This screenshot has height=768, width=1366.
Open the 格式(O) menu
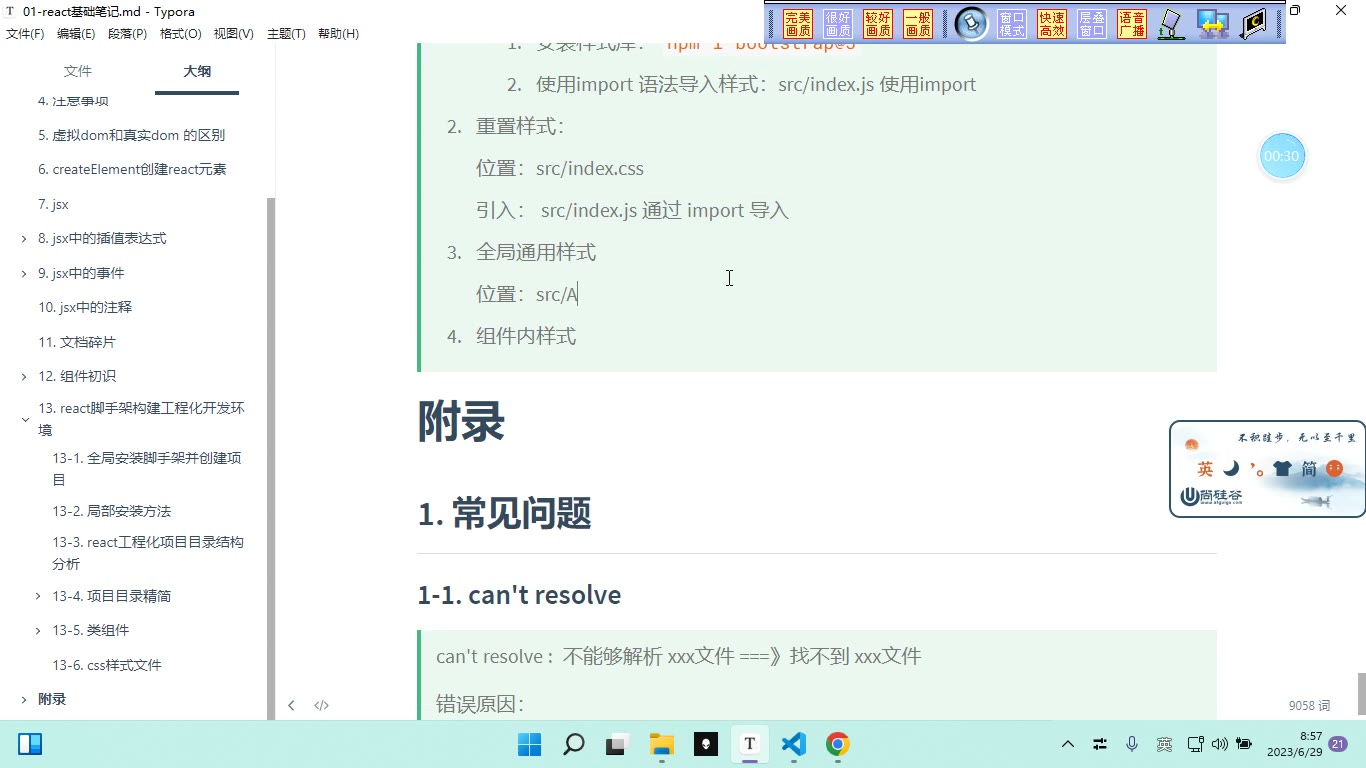pos(180,34)
